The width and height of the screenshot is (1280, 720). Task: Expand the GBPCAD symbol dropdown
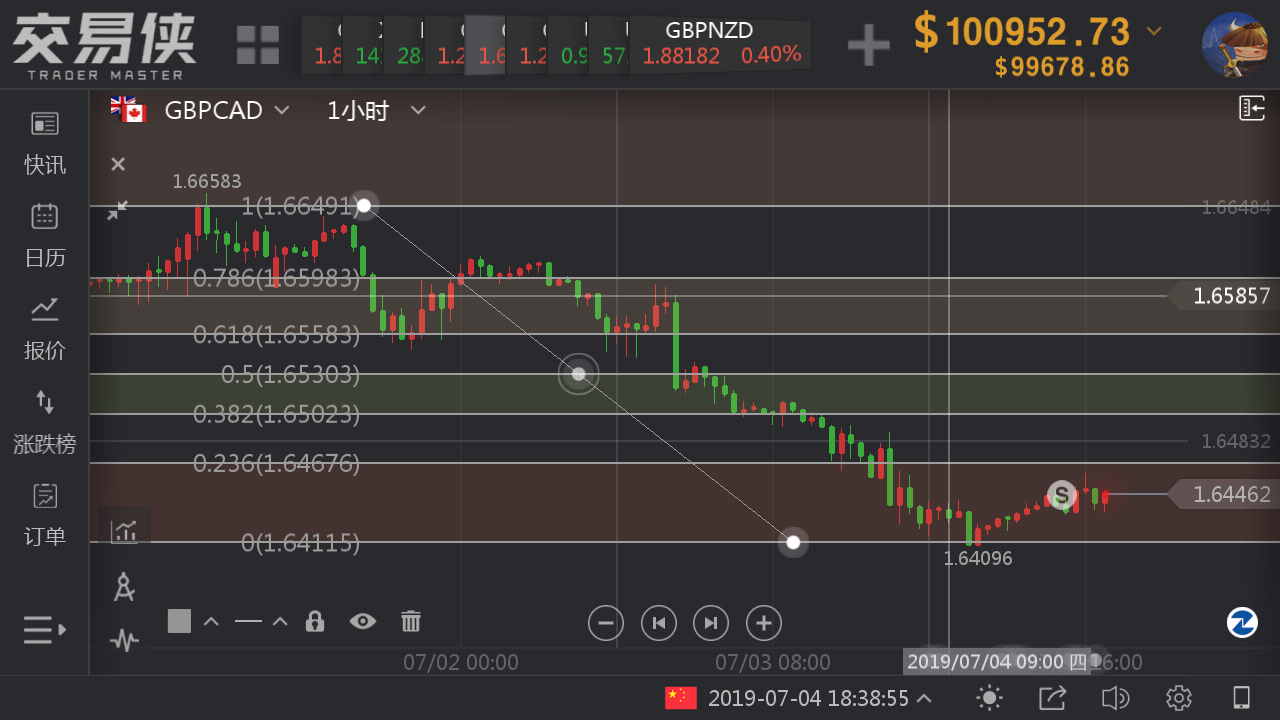click(x=282, y=110)
